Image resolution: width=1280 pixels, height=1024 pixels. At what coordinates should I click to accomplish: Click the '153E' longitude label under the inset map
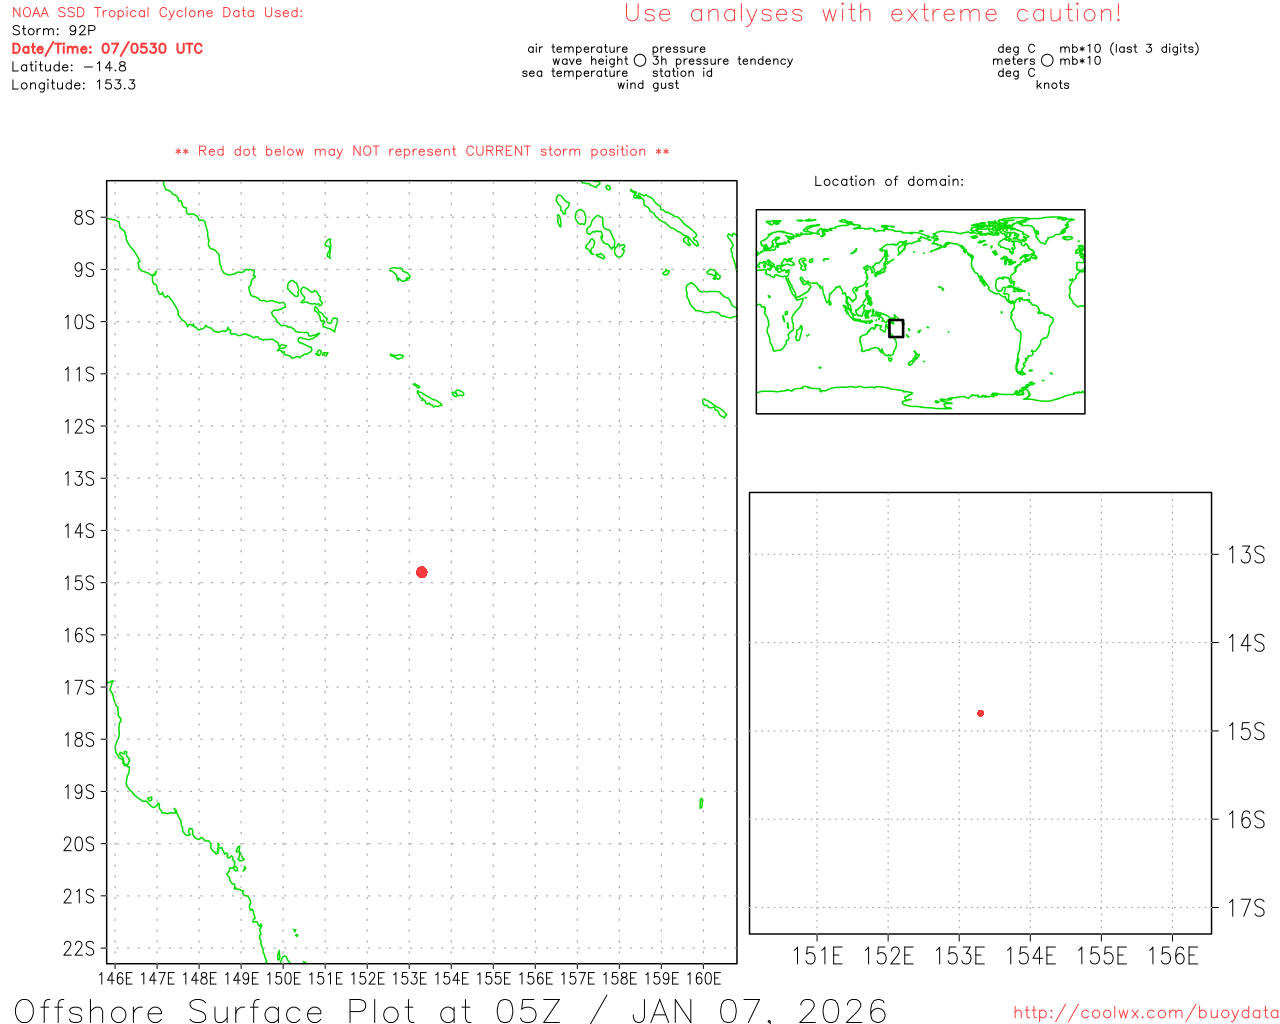959,957
